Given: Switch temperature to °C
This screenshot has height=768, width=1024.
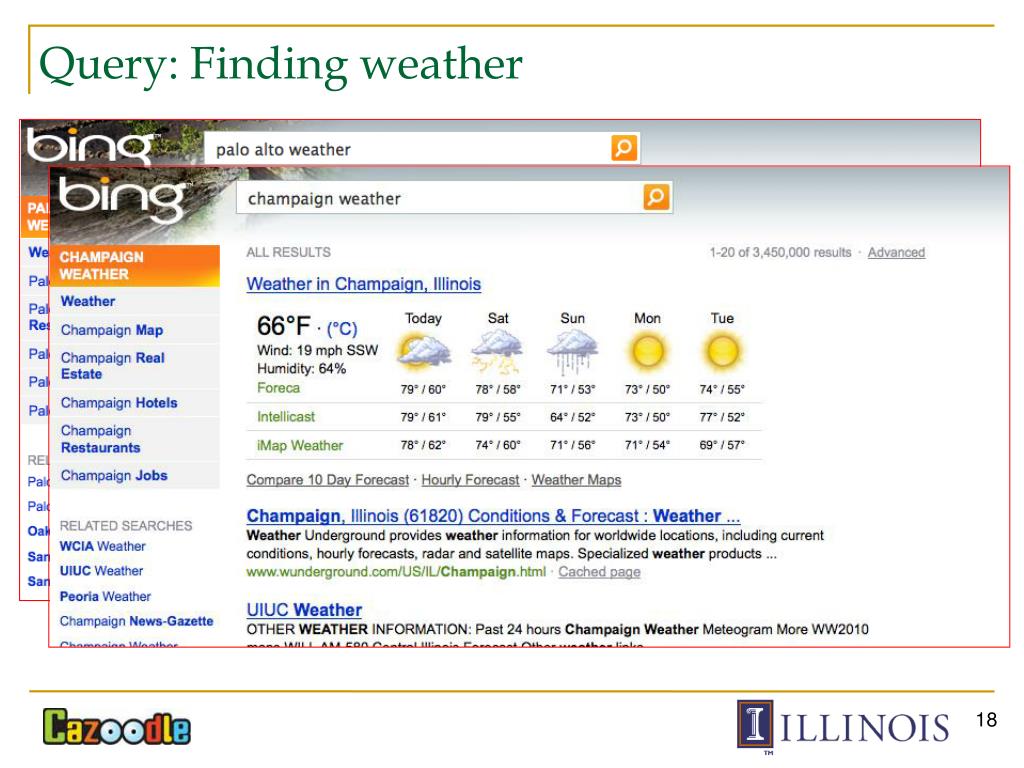Looking at the screenshot, I should pyautogui.click(x=342, y=328).
